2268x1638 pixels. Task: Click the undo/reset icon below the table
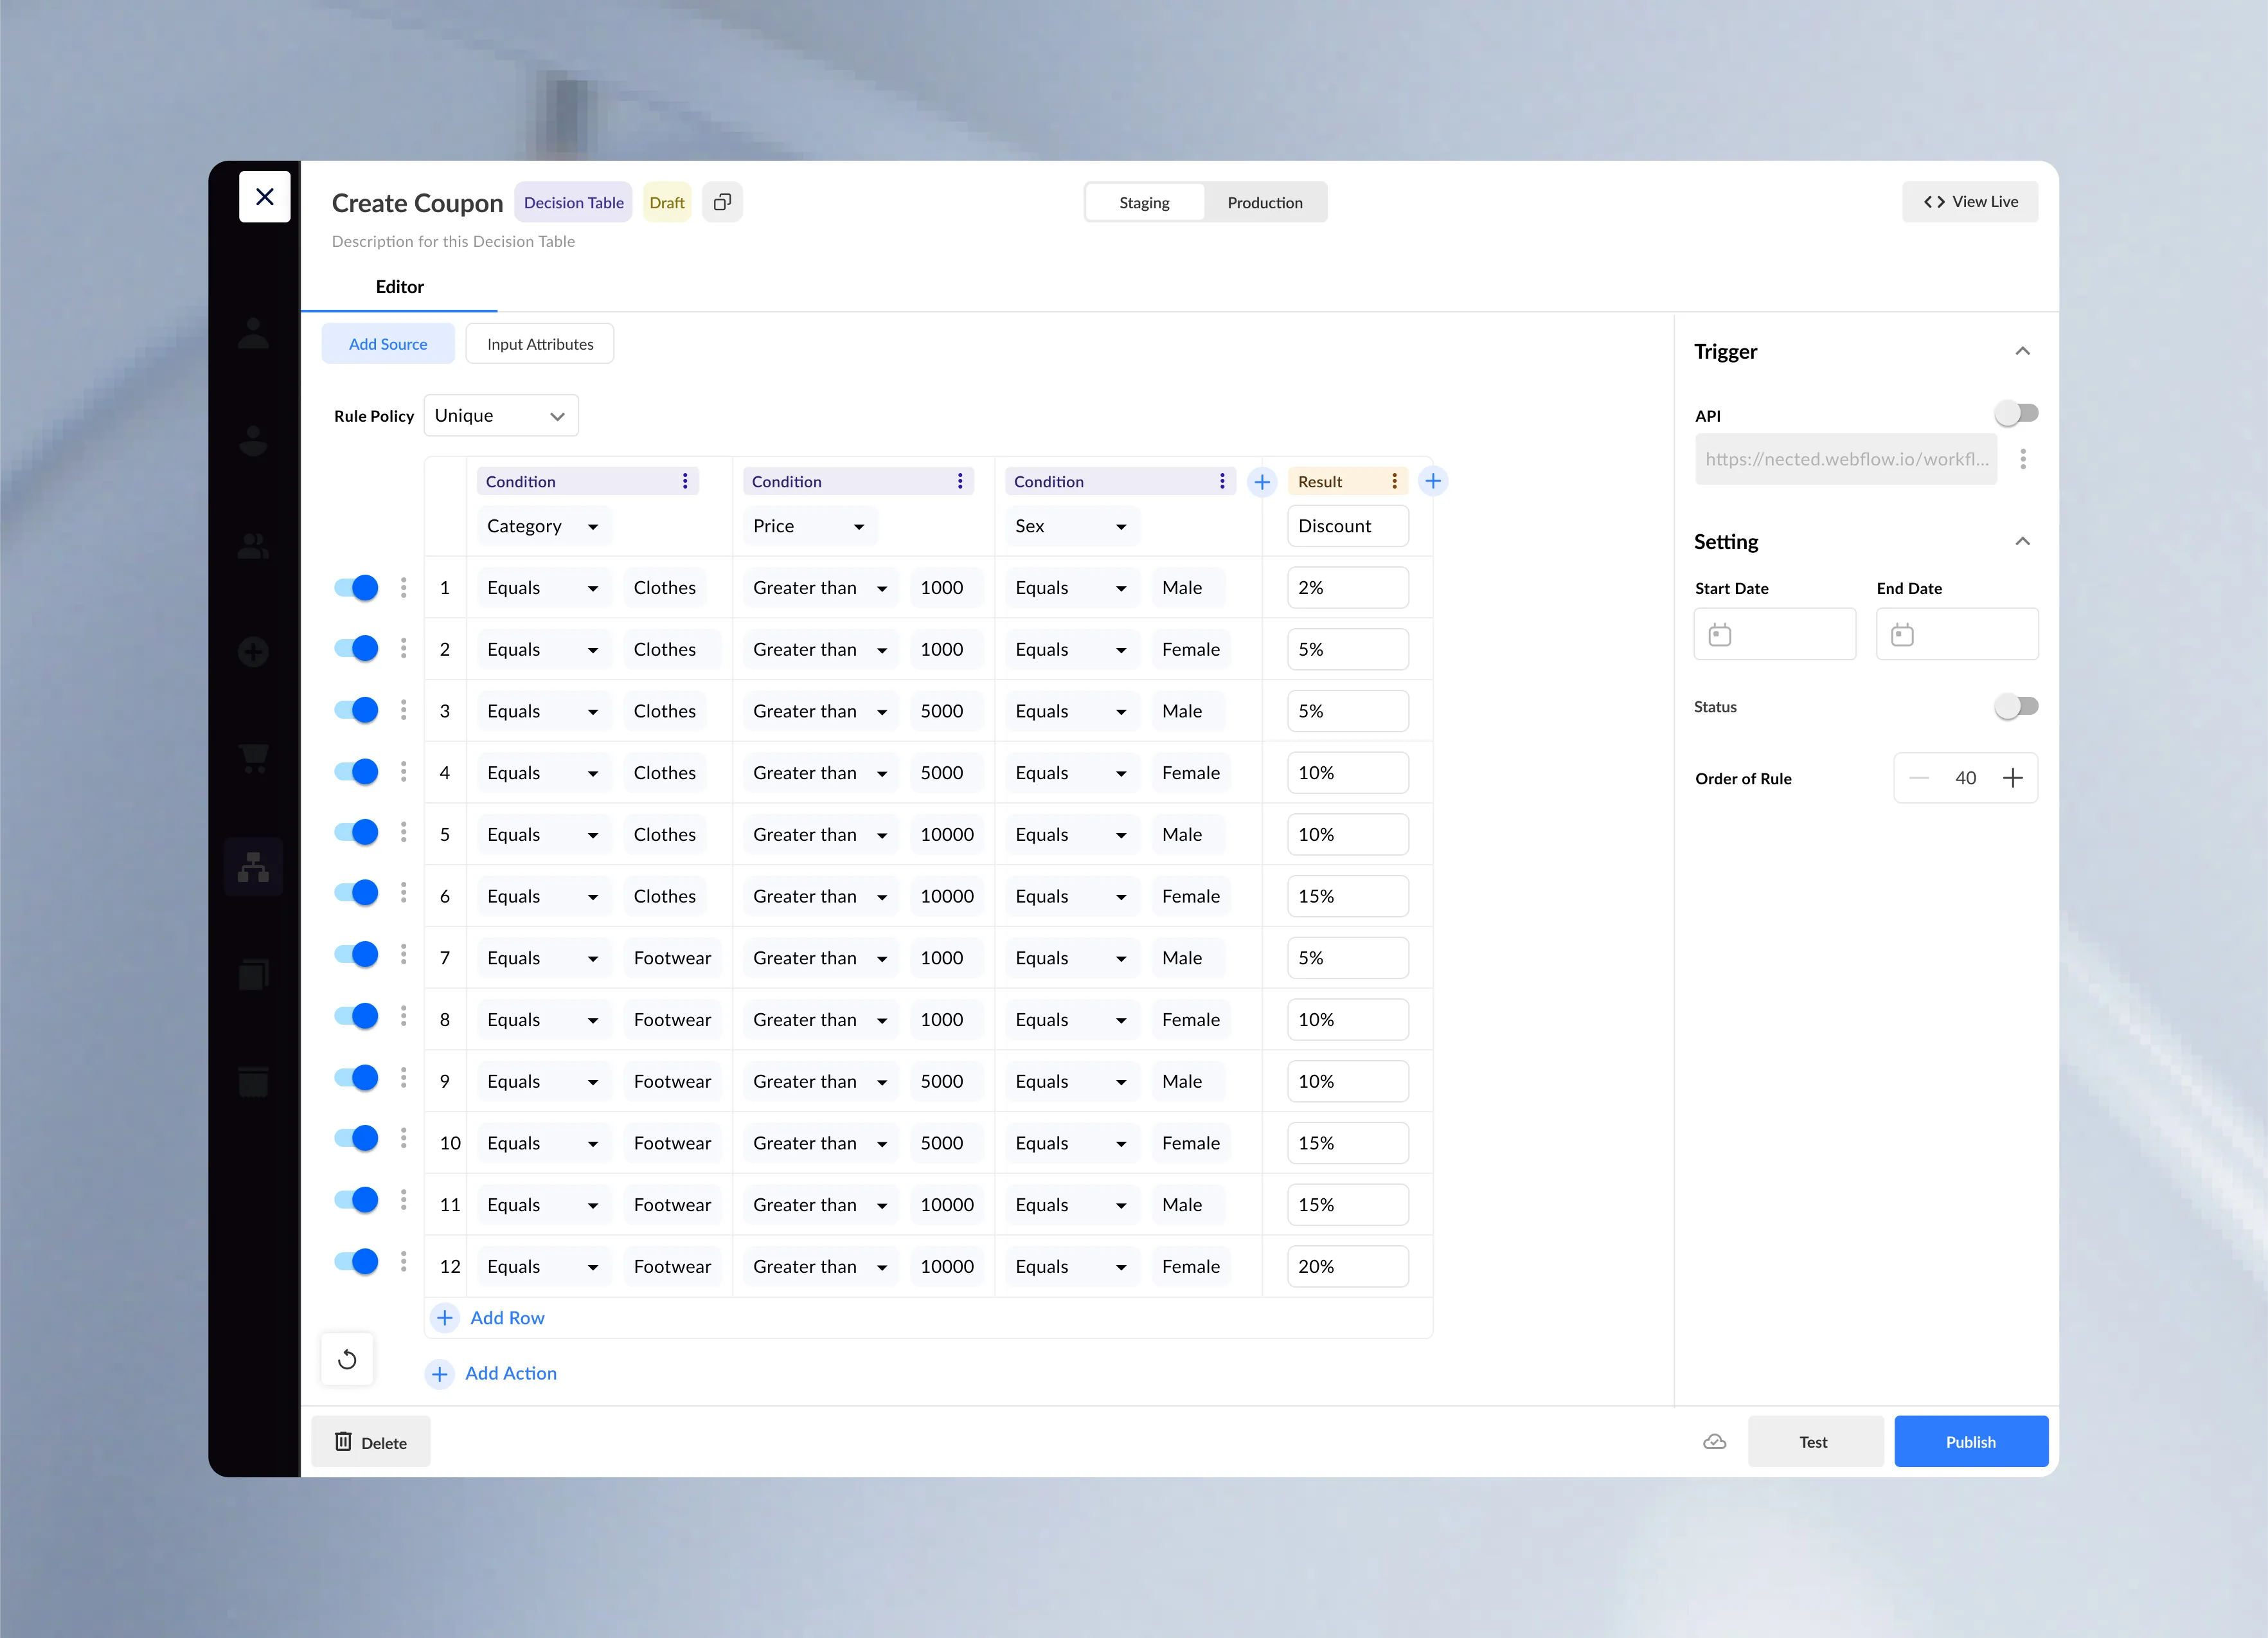[x=347, y=1359]
